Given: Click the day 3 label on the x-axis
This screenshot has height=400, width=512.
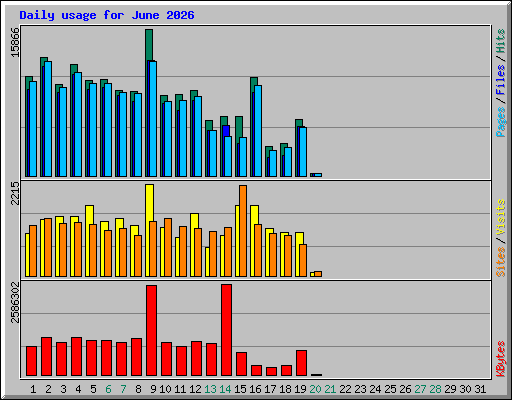Looking at the screenshot, I should [63, 389].
